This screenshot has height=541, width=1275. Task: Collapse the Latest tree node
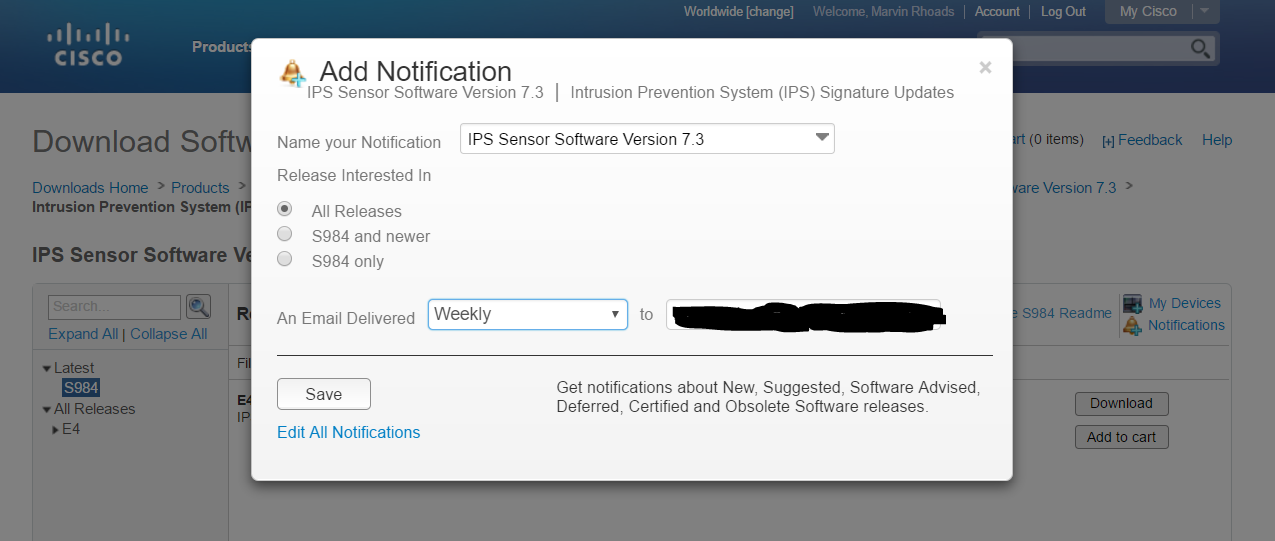coord(46,368)
